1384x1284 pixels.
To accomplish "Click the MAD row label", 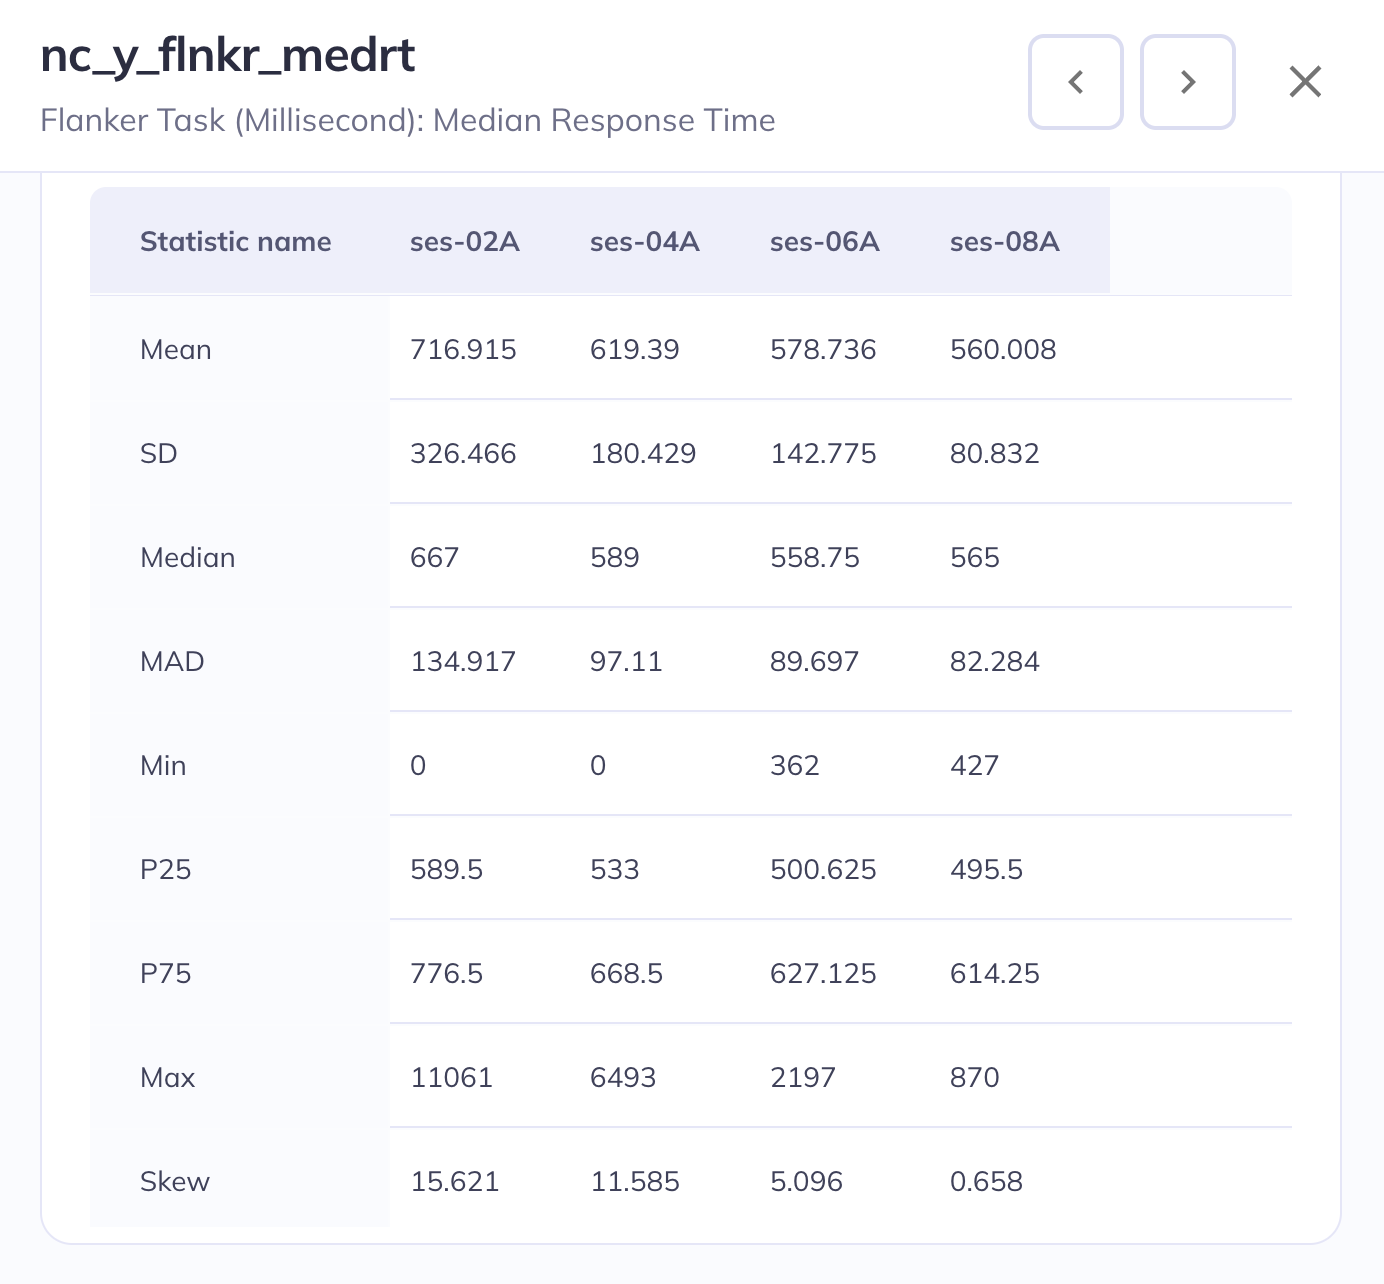I will tap(172, 661).
